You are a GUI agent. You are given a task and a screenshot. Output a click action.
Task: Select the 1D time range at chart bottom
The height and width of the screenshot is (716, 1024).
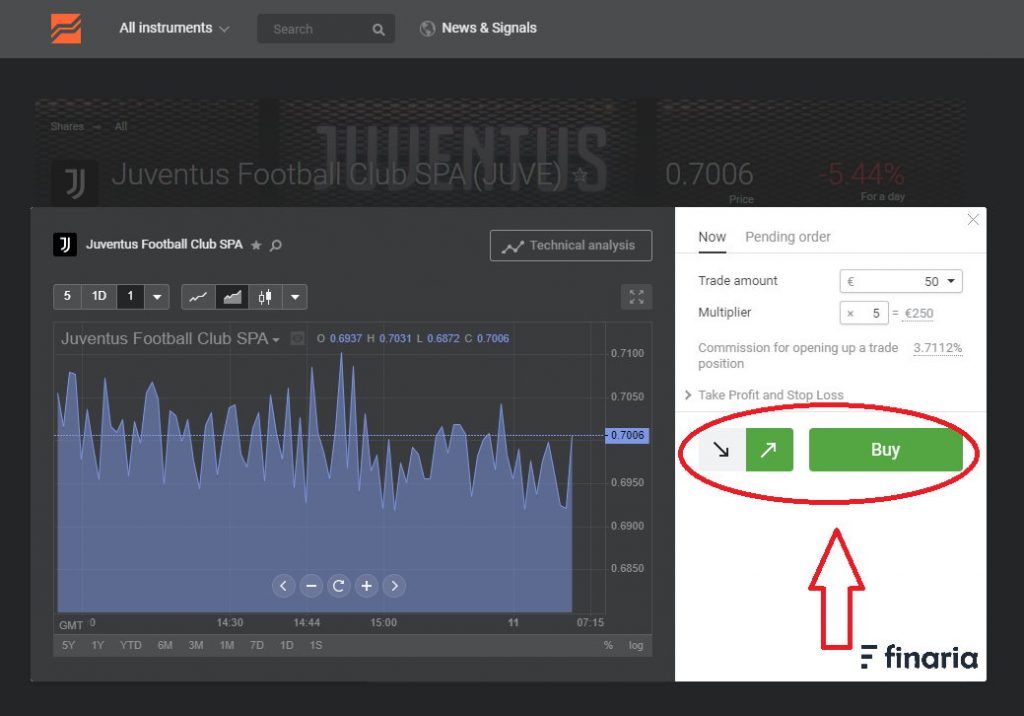[x=287, y=645]
